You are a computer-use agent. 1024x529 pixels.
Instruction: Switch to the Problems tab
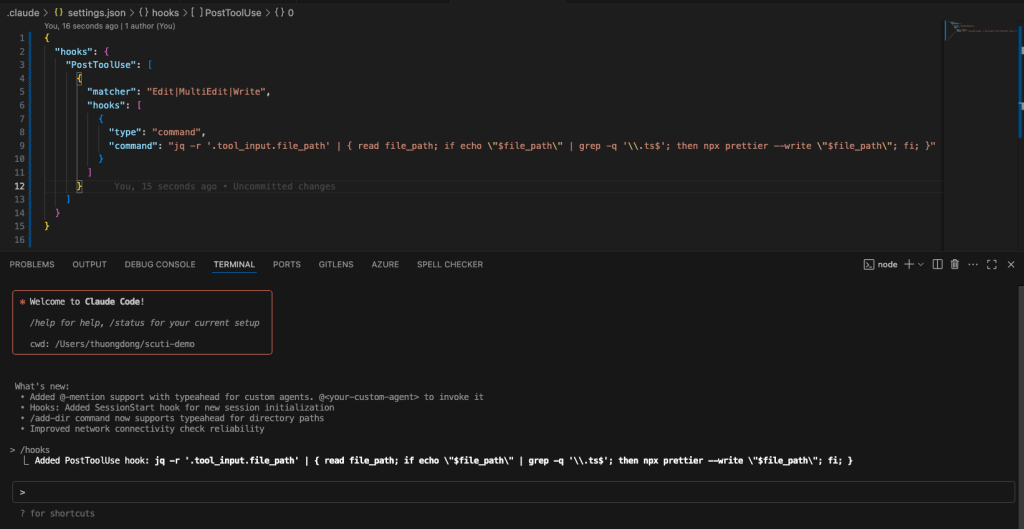(x=32, y=264)
